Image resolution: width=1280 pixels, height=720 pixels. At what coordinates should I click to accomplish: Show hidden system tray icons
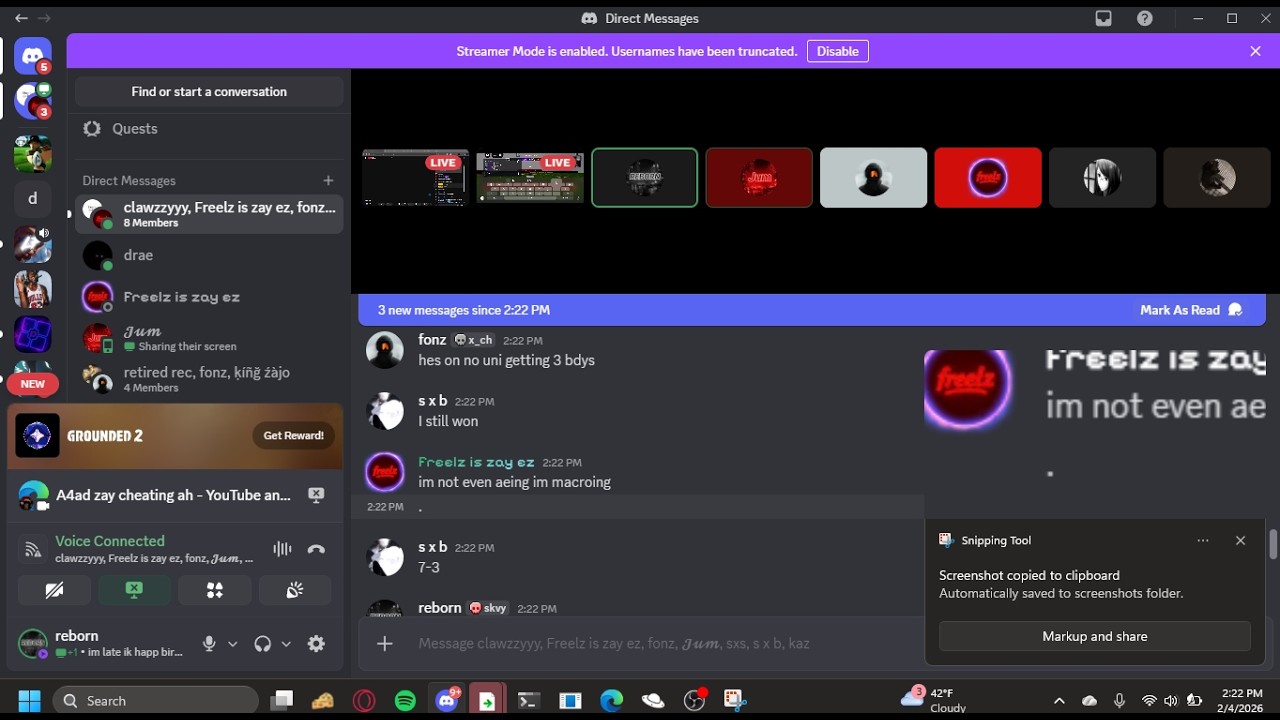(x=1059, y=701)
